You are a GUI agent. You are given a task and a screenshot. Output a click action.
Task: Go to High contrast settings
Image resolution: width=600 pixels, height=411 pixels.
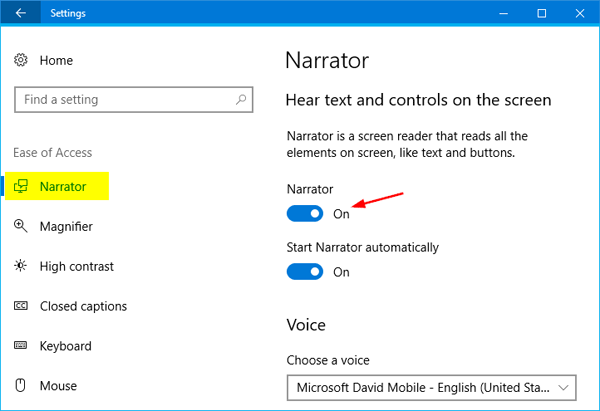76,267
